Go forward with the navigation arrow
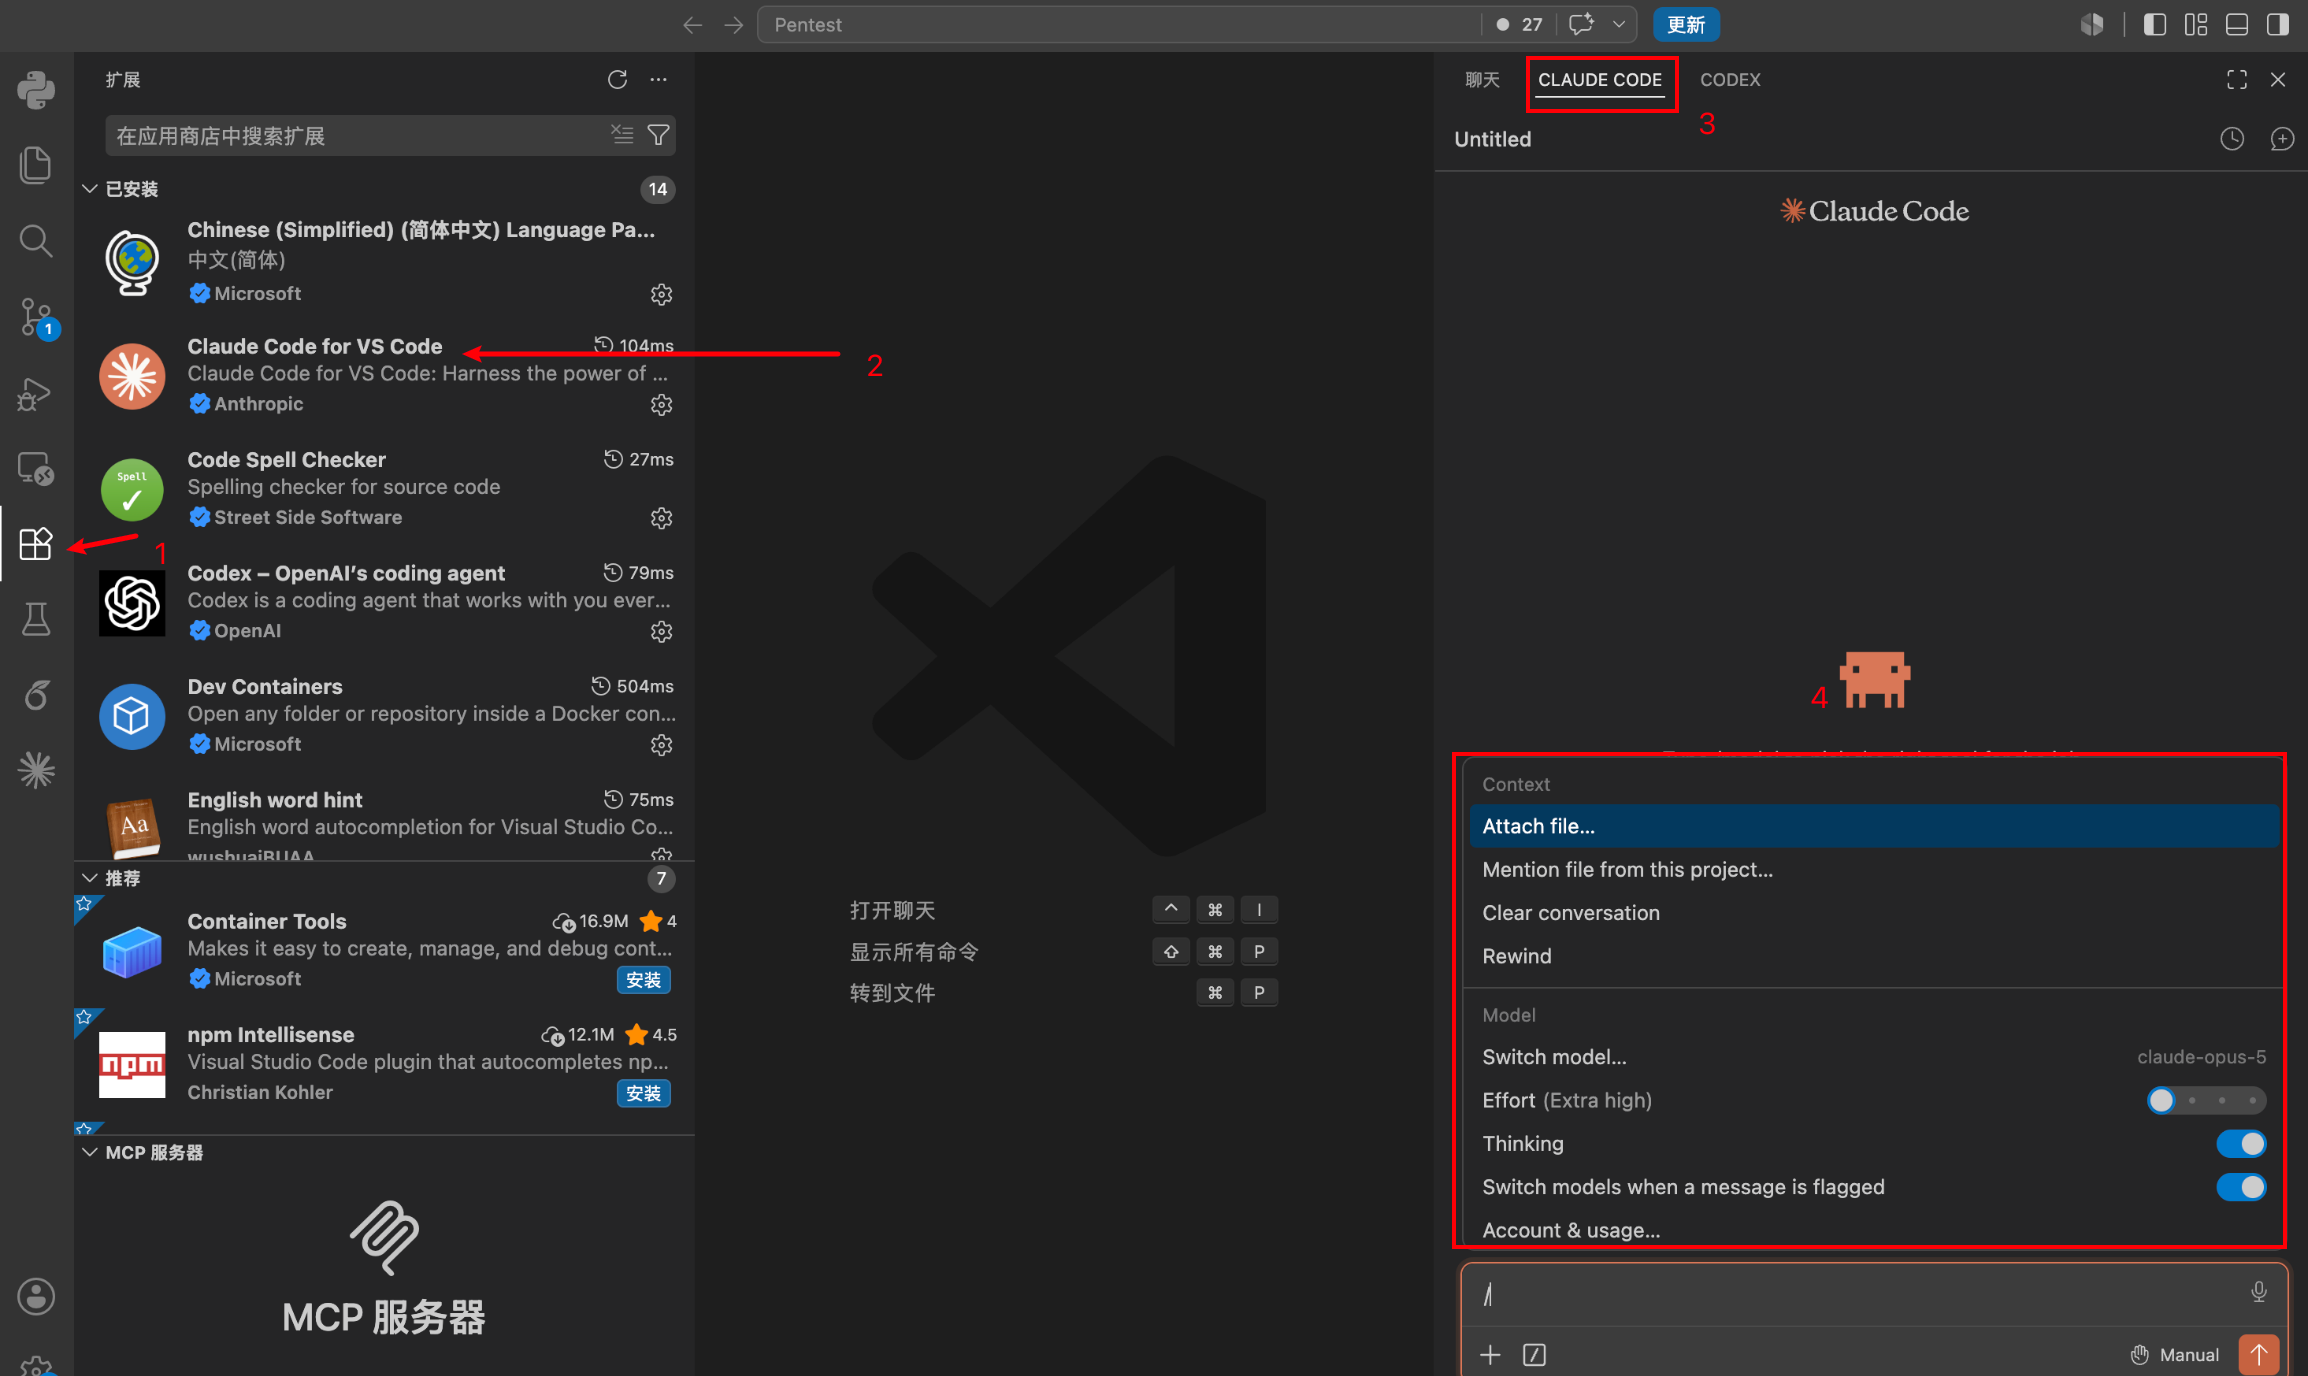The height and width of the screenshot is (1376, 2308). point(733,25)
